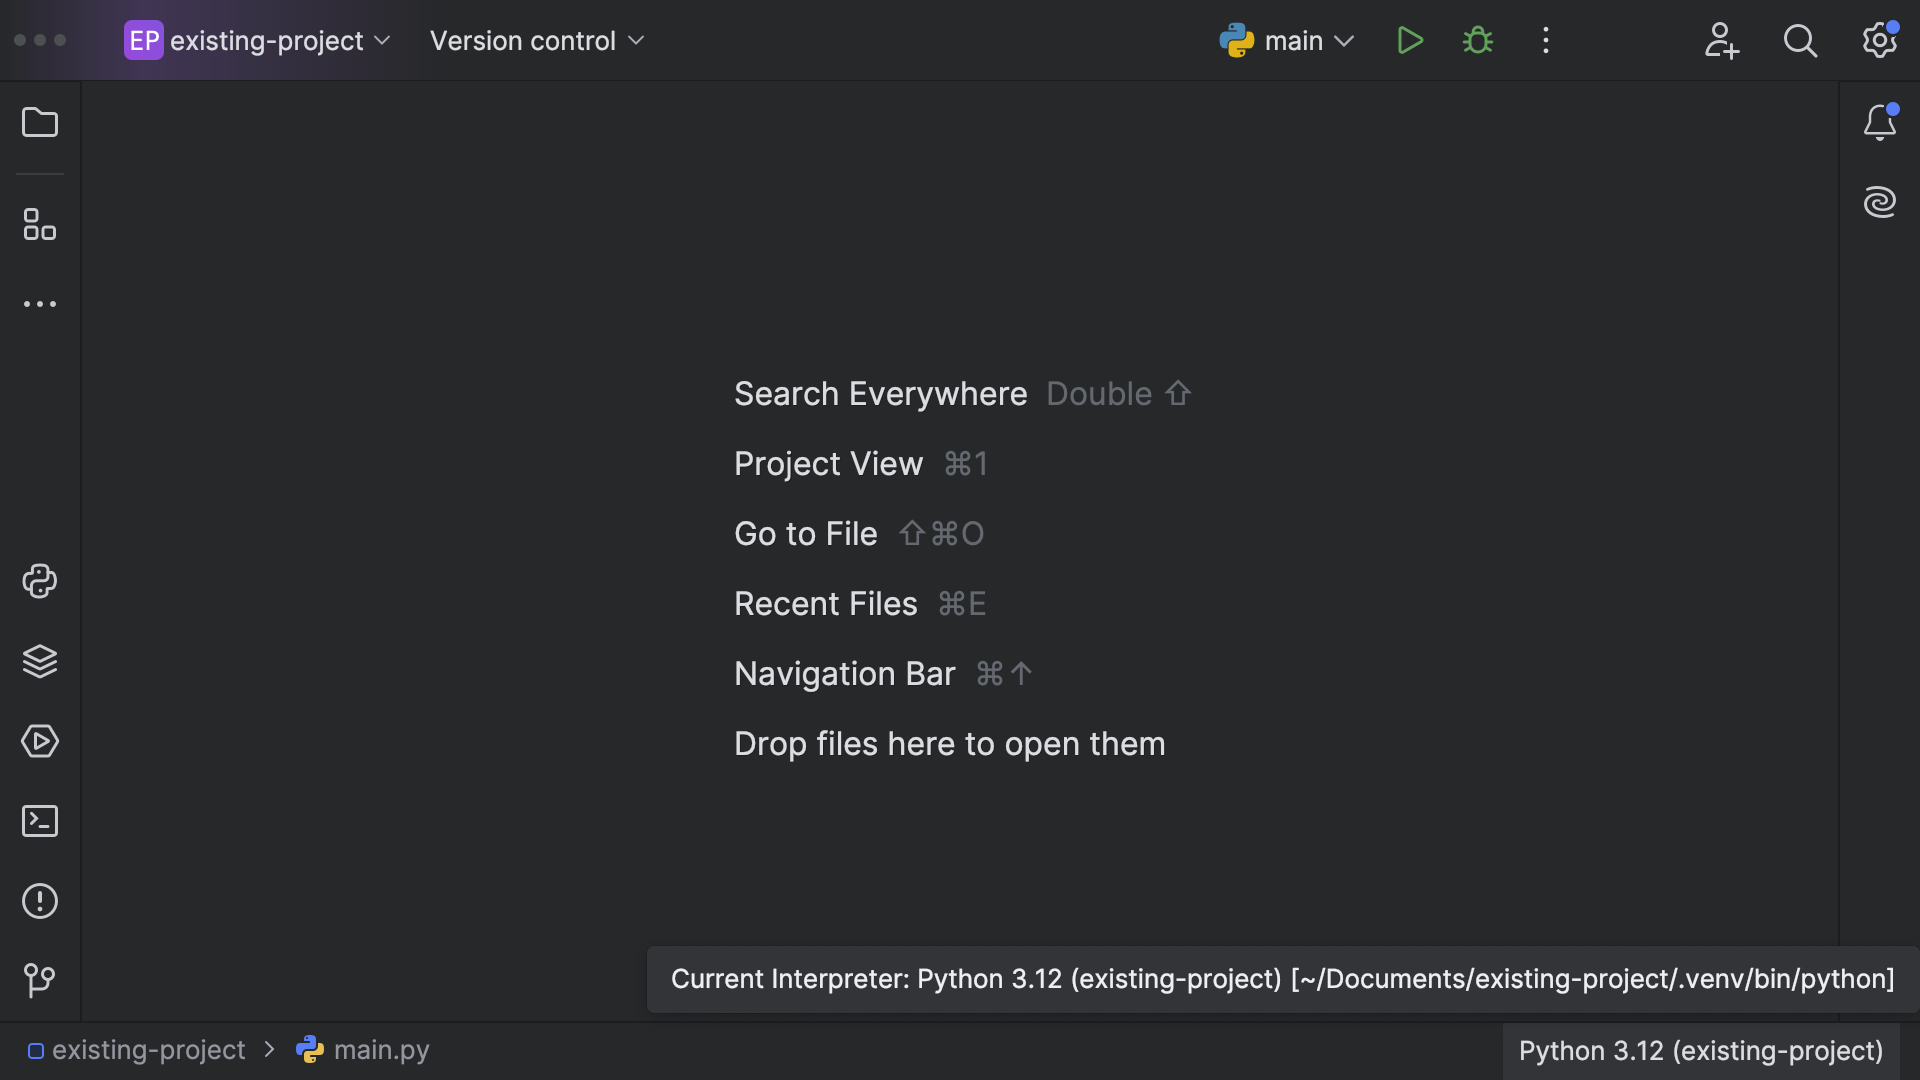Change interpreter via Python 3.12 status item
The image size is (1920, 1080).
click(1700, 1051)
